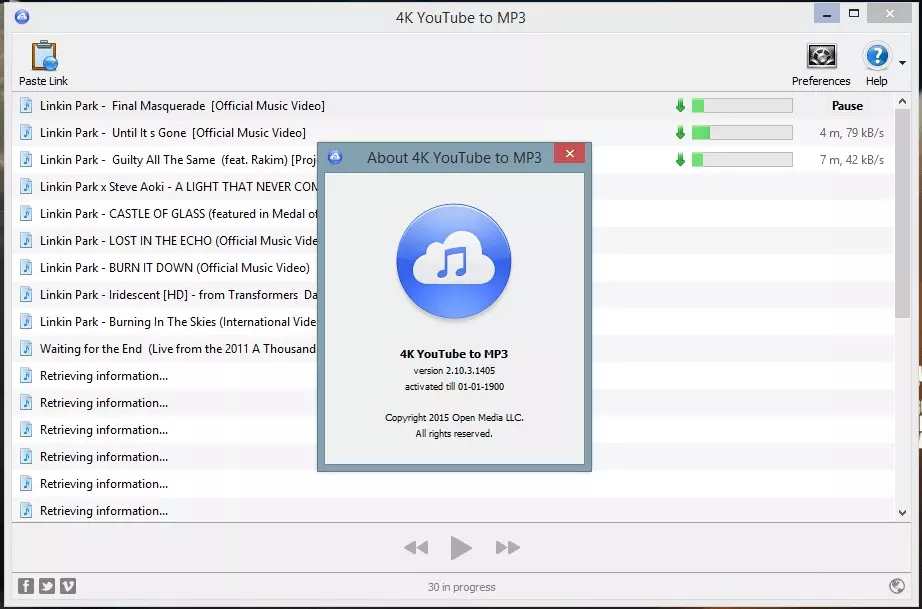
Task: Close the About 4K YouTube to MP3 dialog
Action: coord(569,154)
